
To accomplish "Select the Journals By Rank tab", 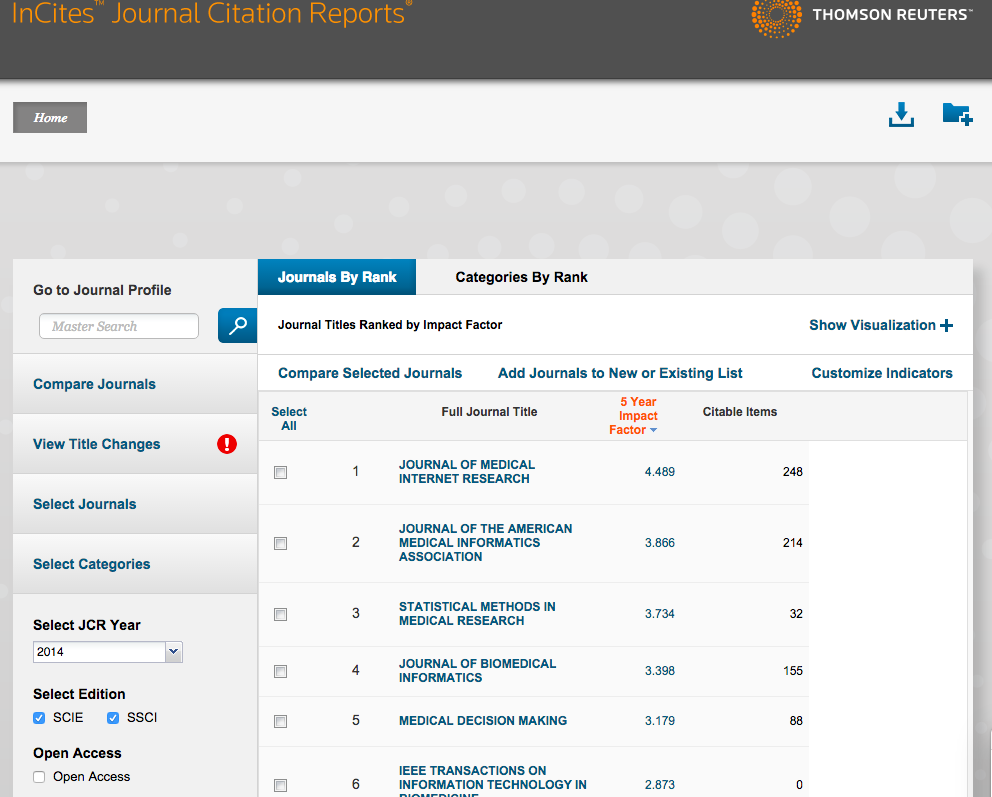I will pyautogui.click(x=337, y=277).
